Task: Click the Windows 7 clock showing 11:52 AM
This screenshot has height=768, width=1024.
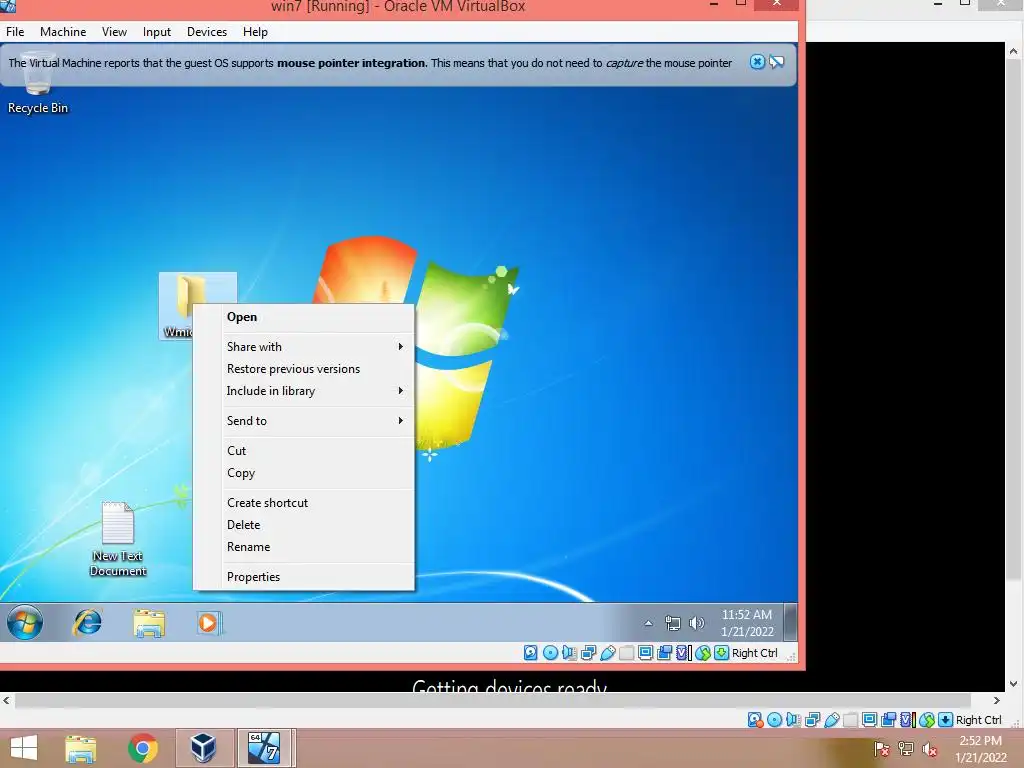Action: click(747, 623)
